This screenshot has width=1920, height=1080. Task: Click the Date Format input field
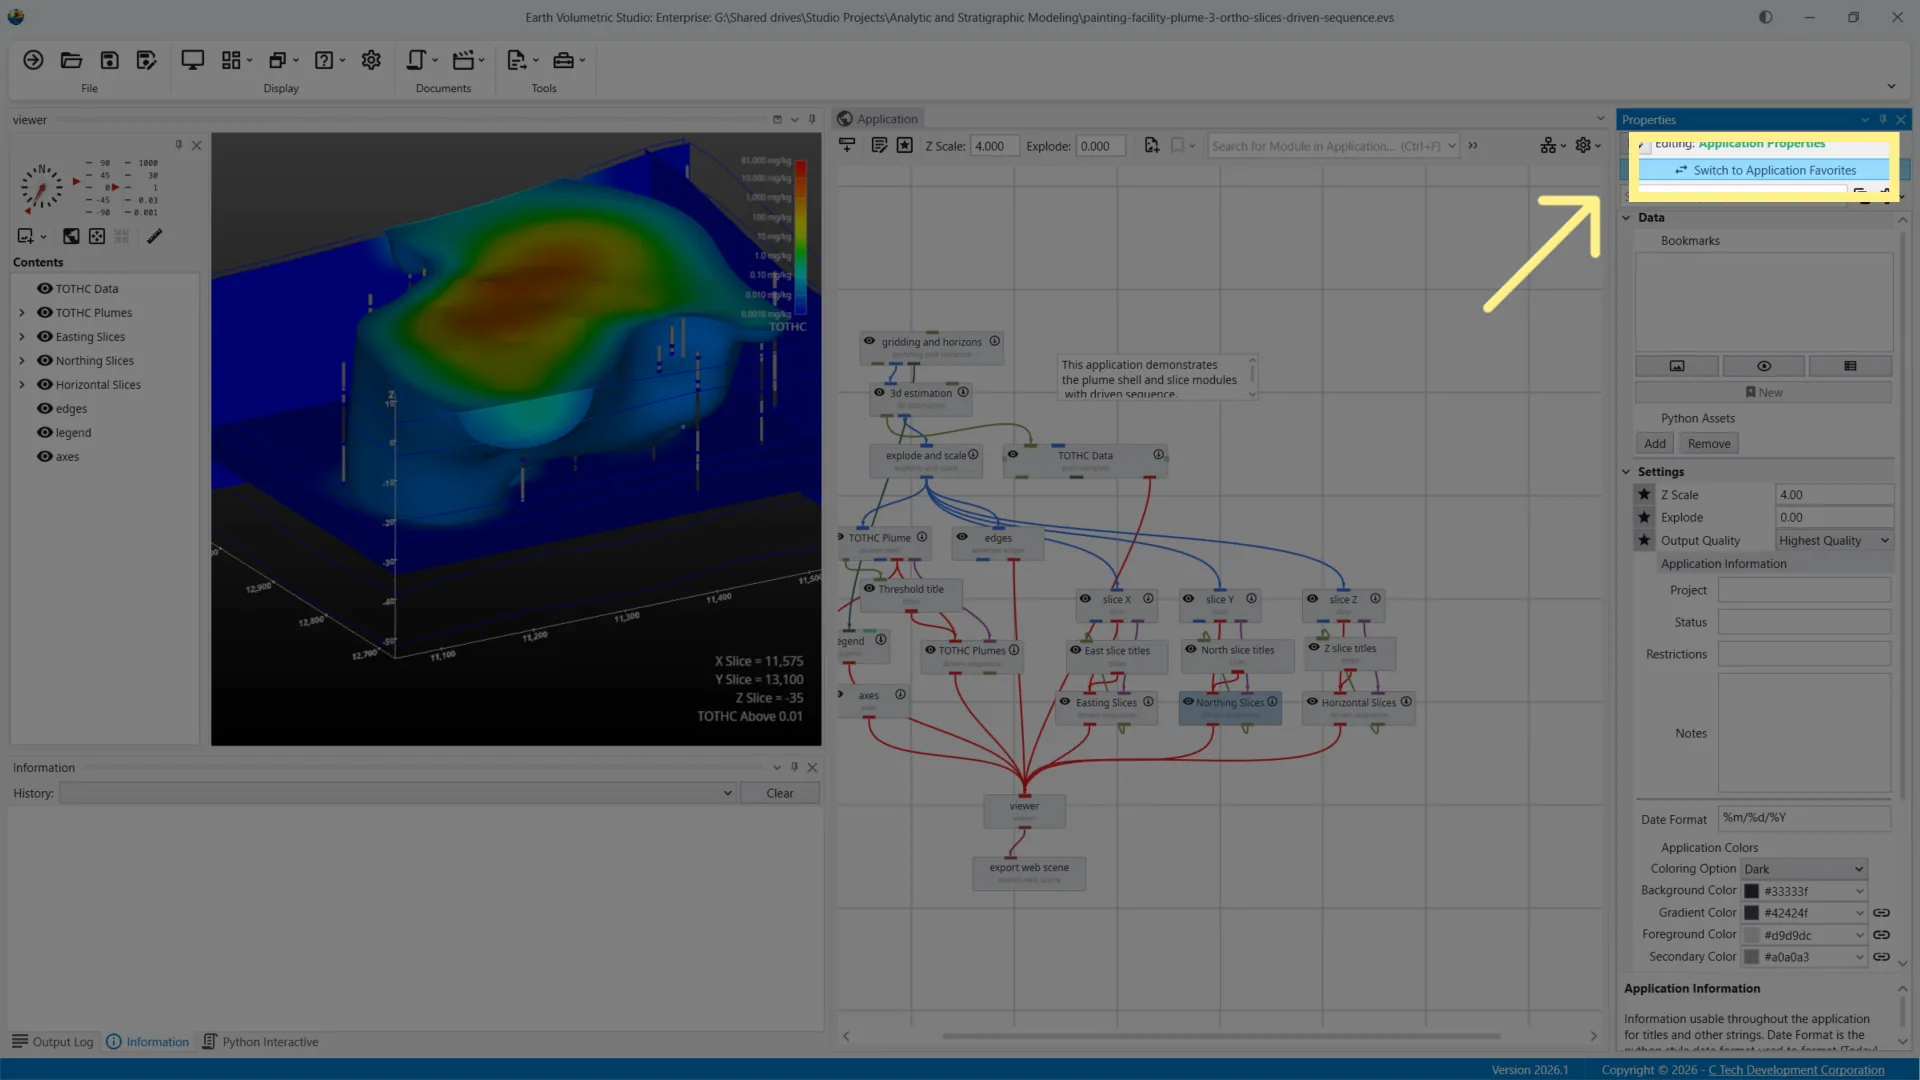pos(1804,818)
